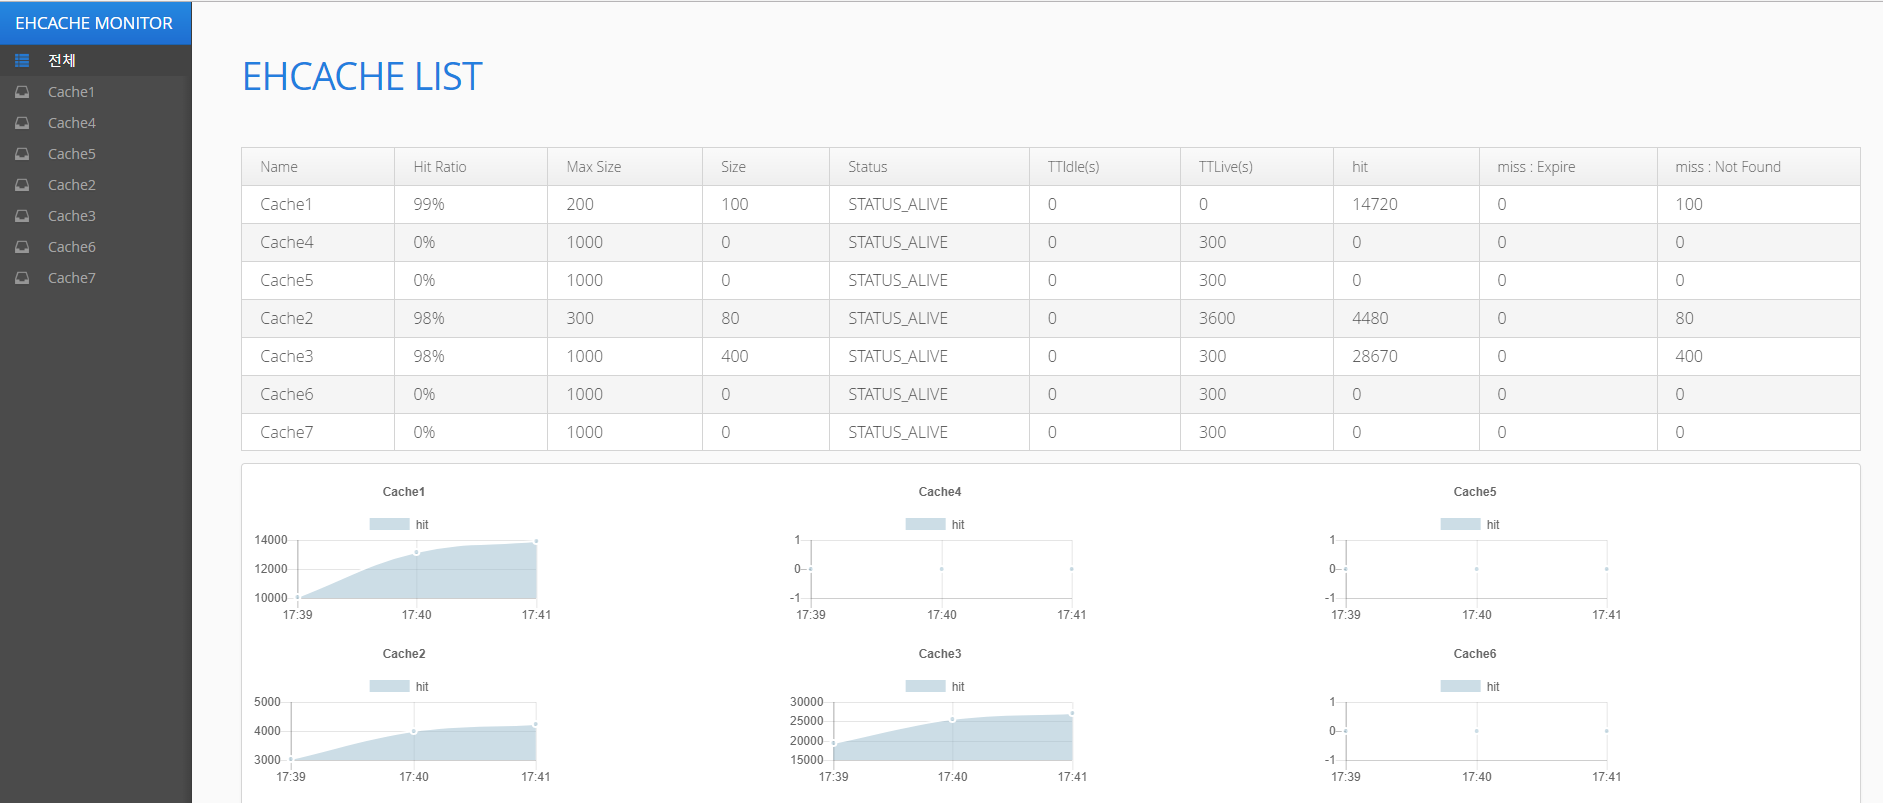
Task: Toggle hit legend swatch in Cache4 chart
Action: click(x=925, y=524)
